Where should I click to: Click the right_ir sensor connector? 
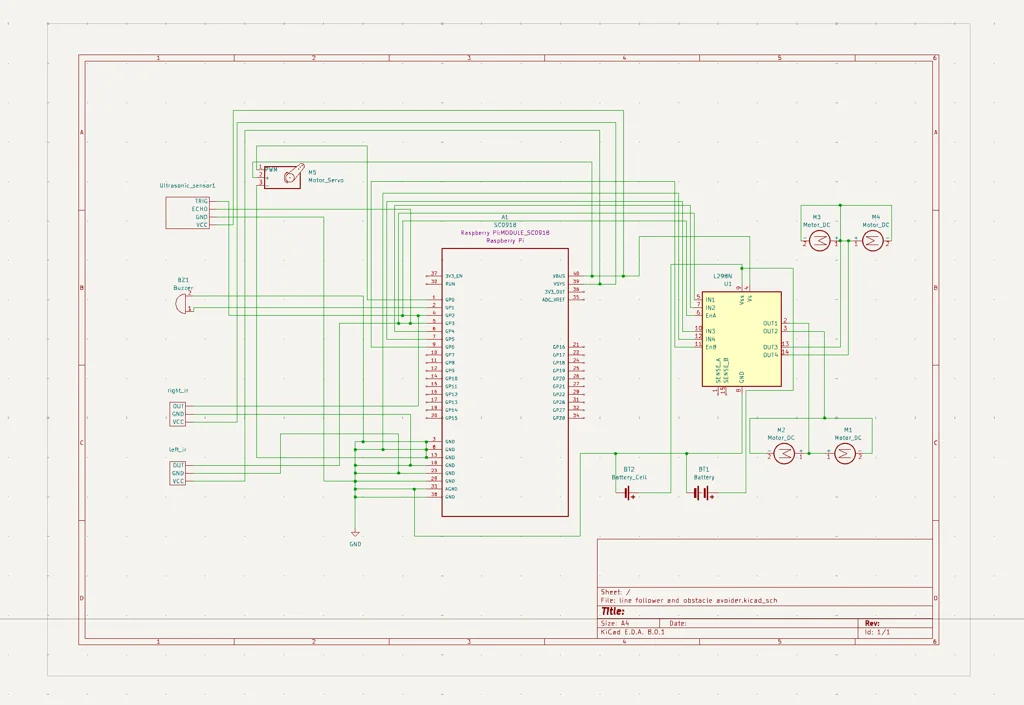click(x=179, y=412)
